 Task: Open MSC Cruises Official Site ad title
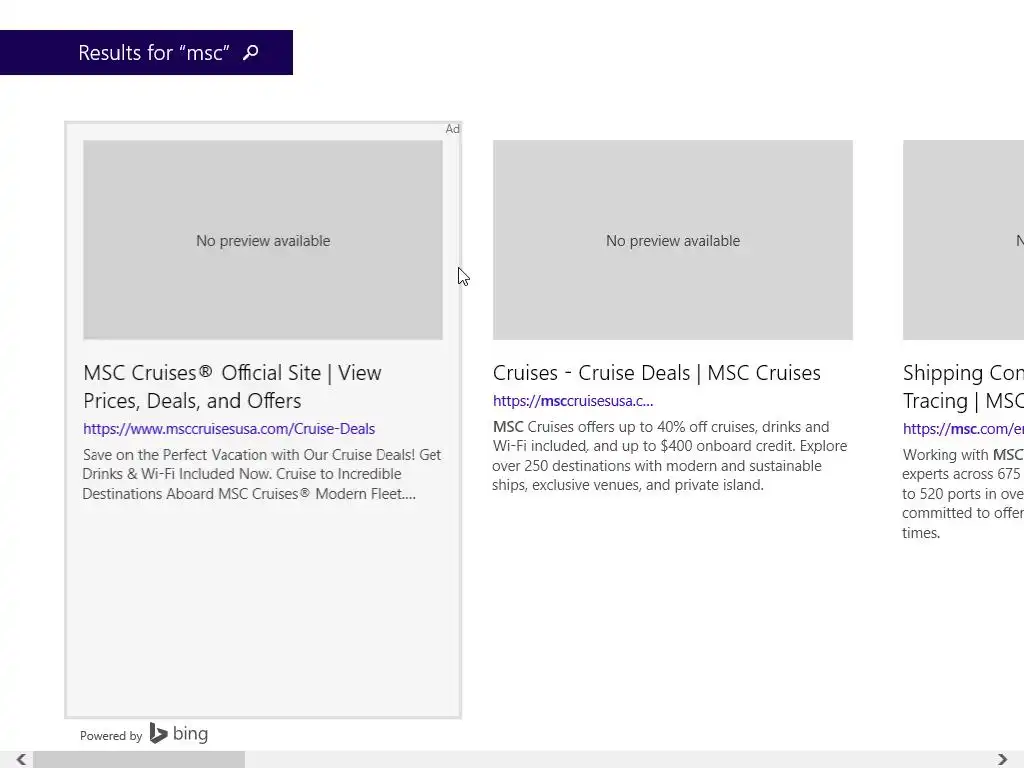232,387
